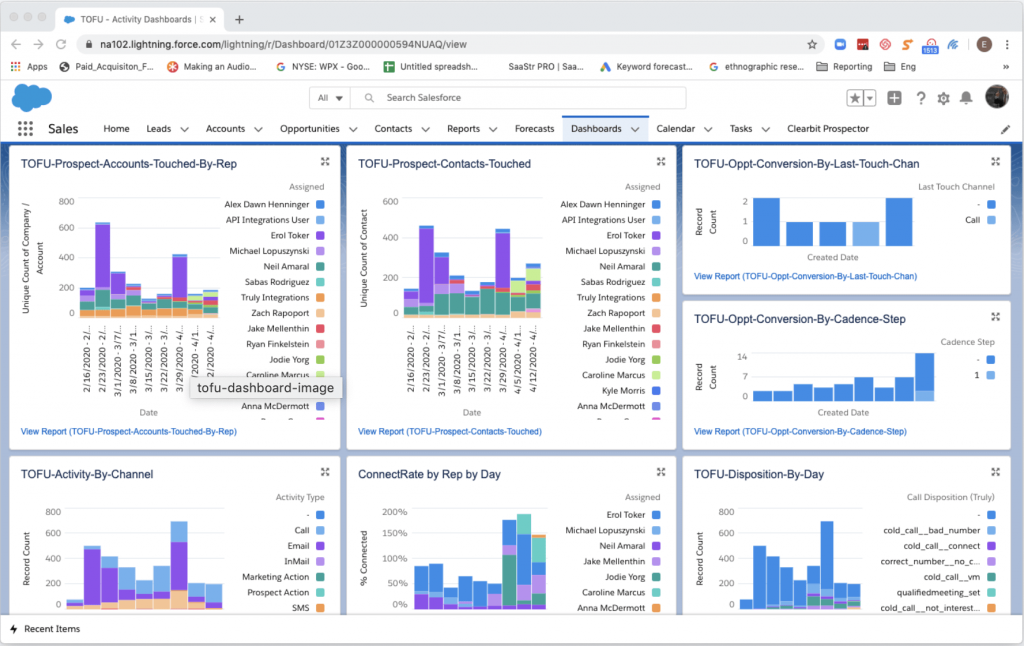
Task: Open the All search scope dropdown
Action: pos(330,98)
